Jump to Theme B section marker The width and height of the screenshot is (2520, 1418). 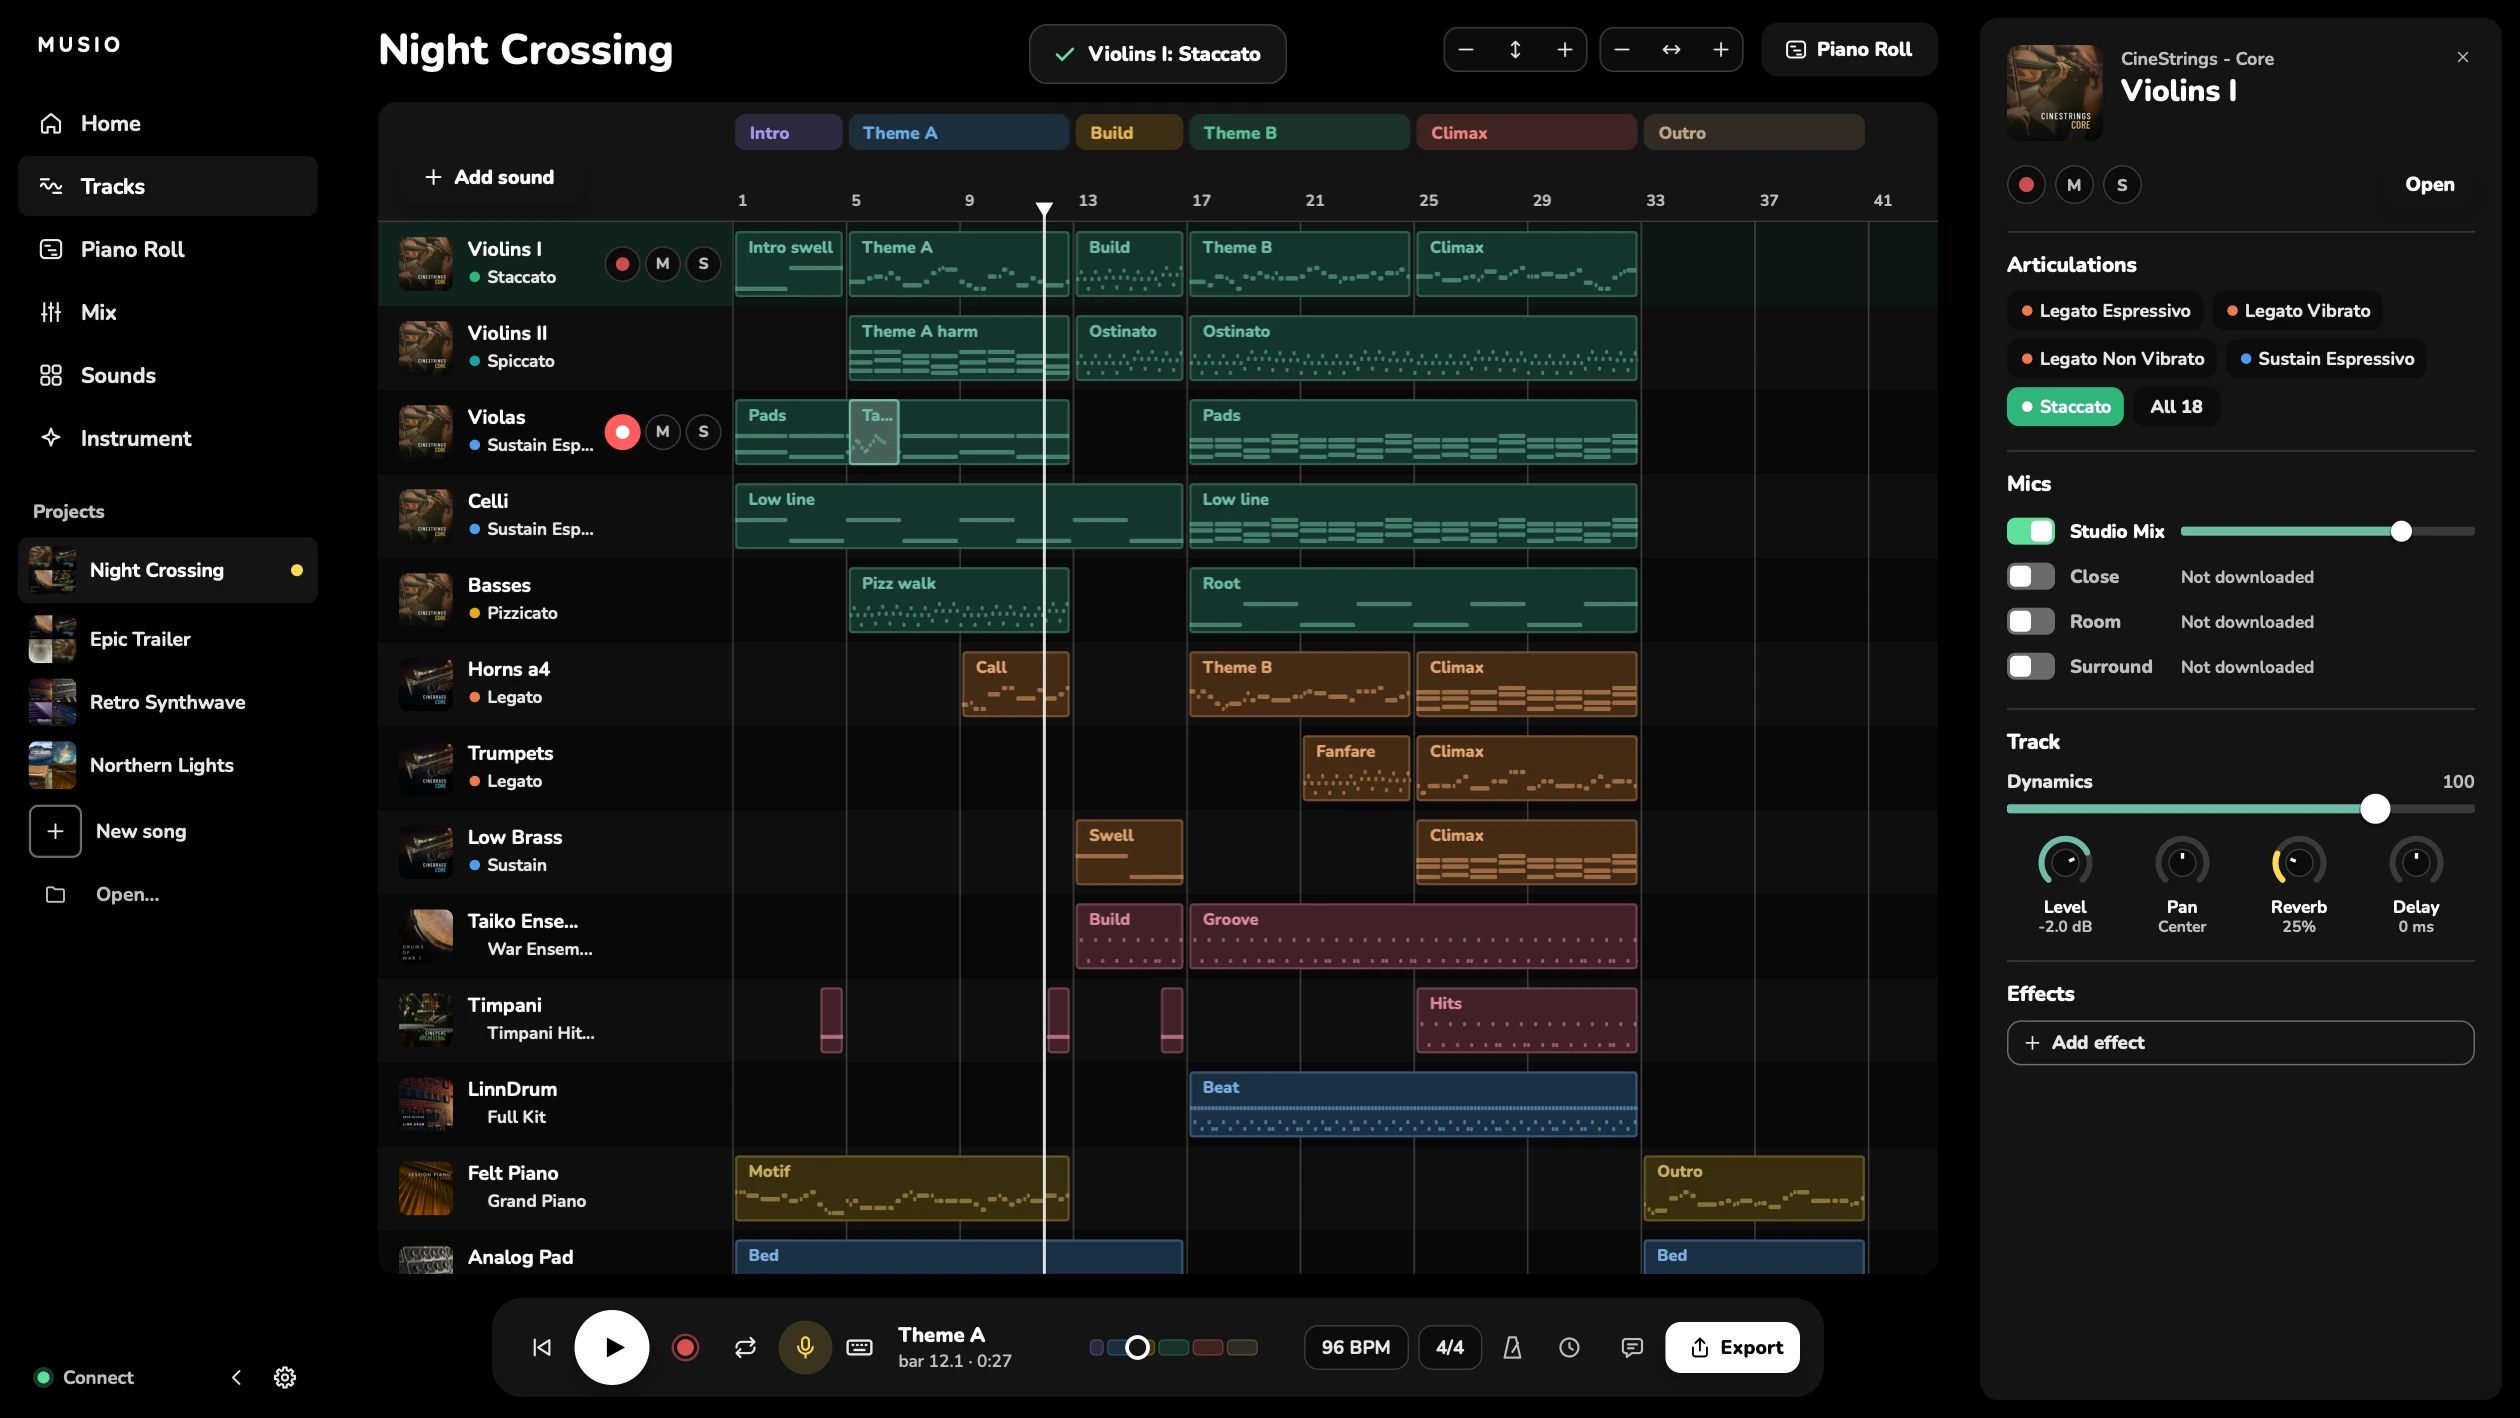[x=1299, y=132]
